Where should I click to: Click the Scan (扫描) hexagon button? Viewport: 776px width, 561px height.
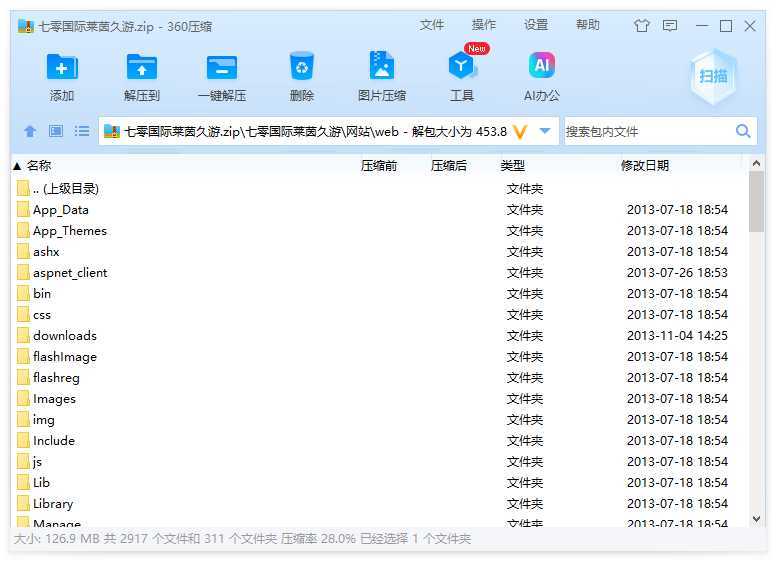coord(713,76)
